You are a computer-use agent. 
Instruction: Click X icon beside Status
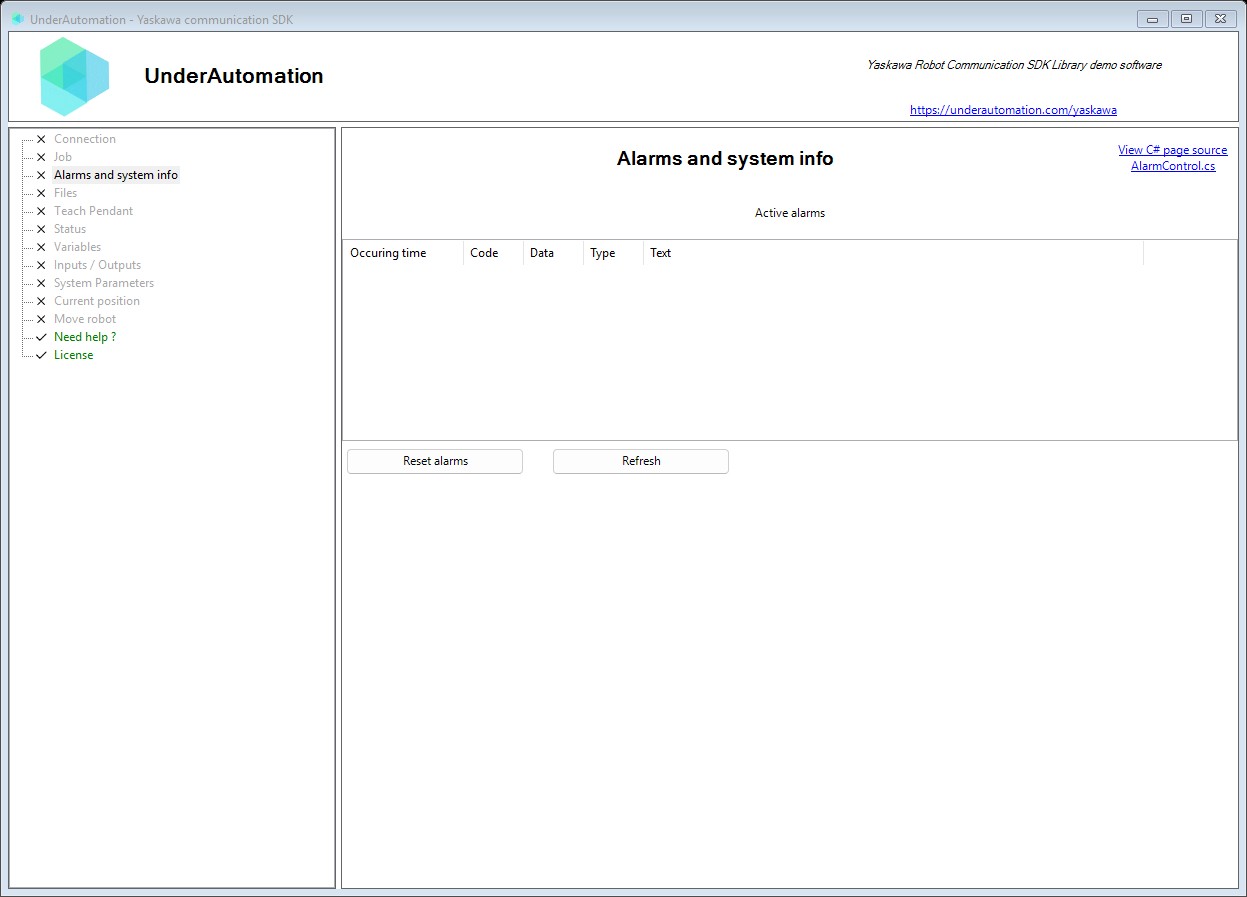[x=41, y=229]
